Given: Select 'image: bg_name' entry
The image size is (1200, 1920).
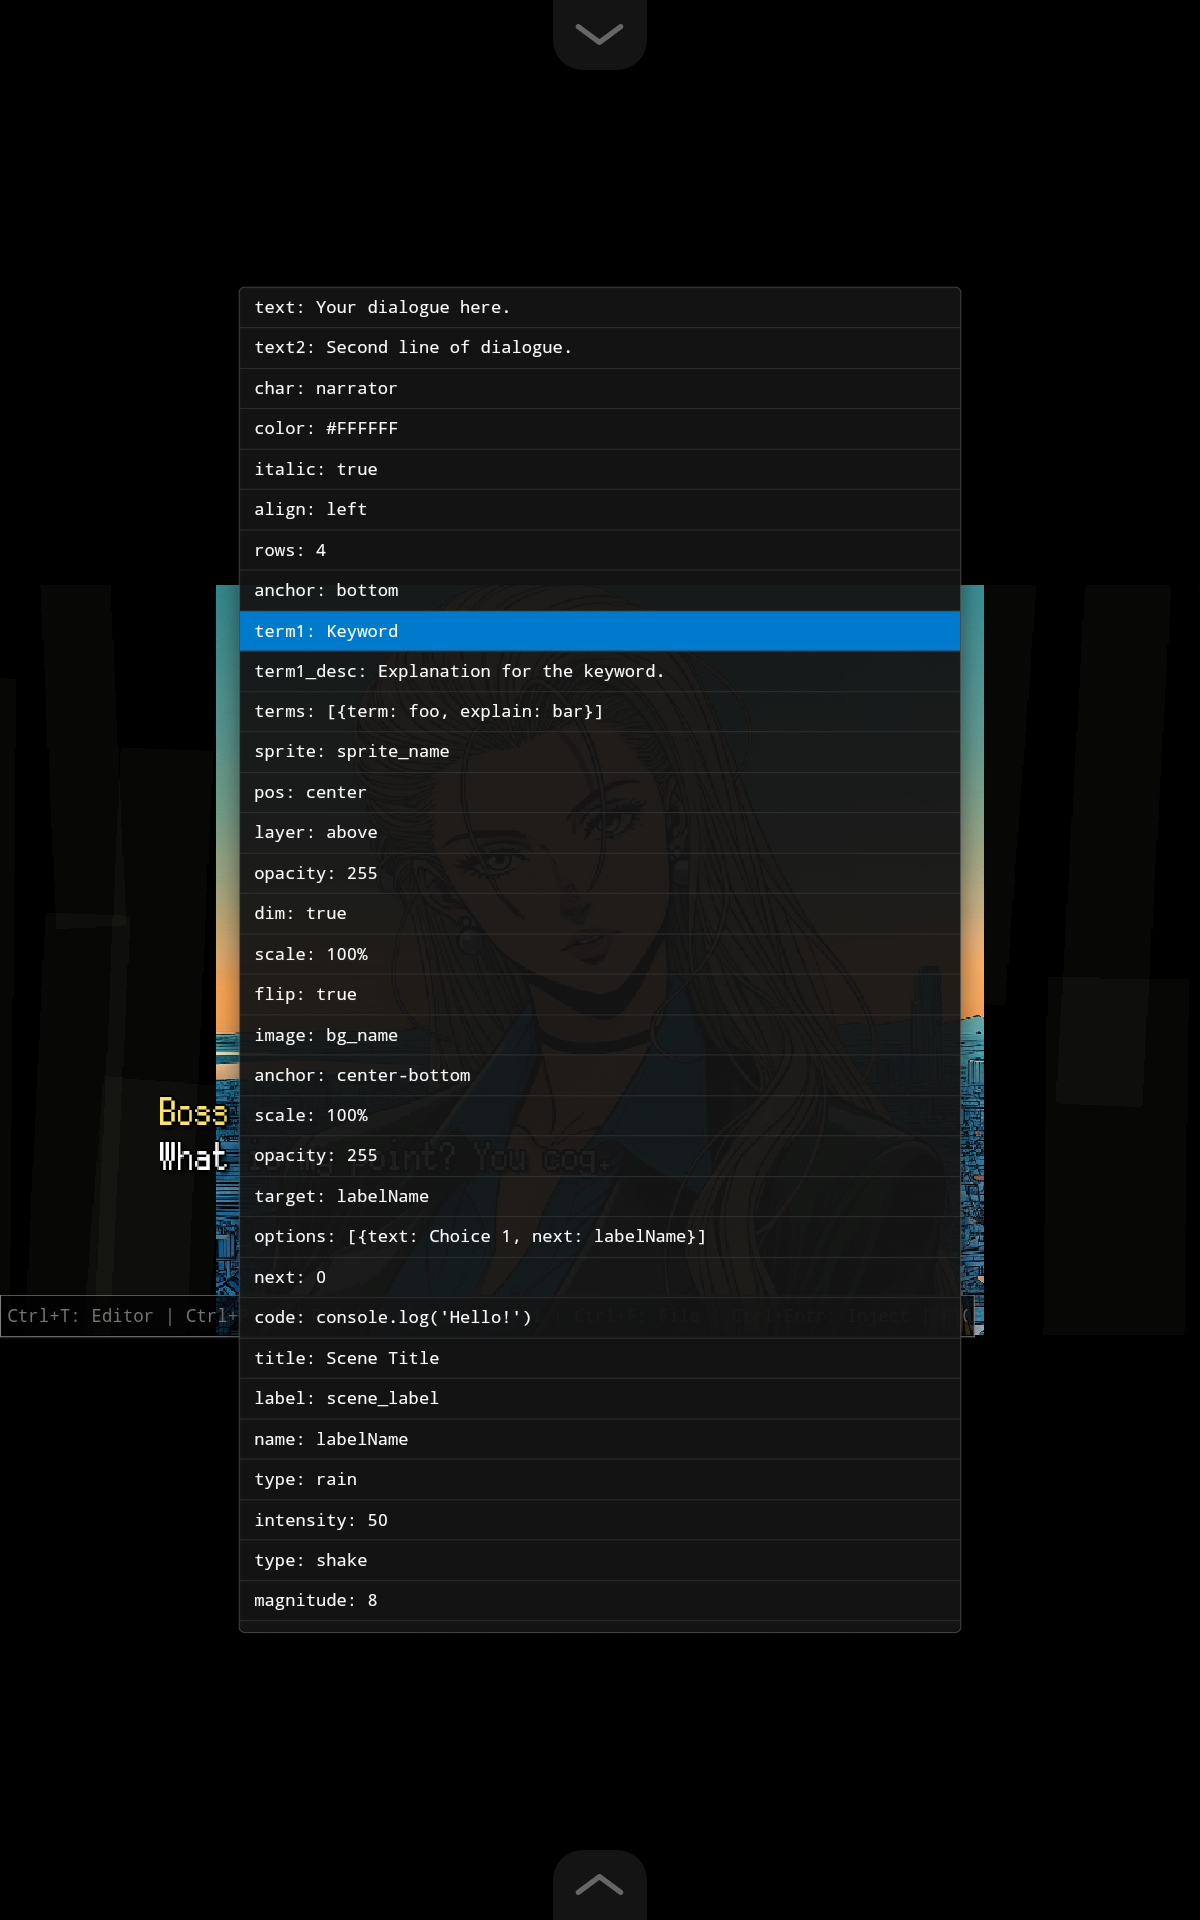Looking at the screenshot, I should click(600, 1035).
